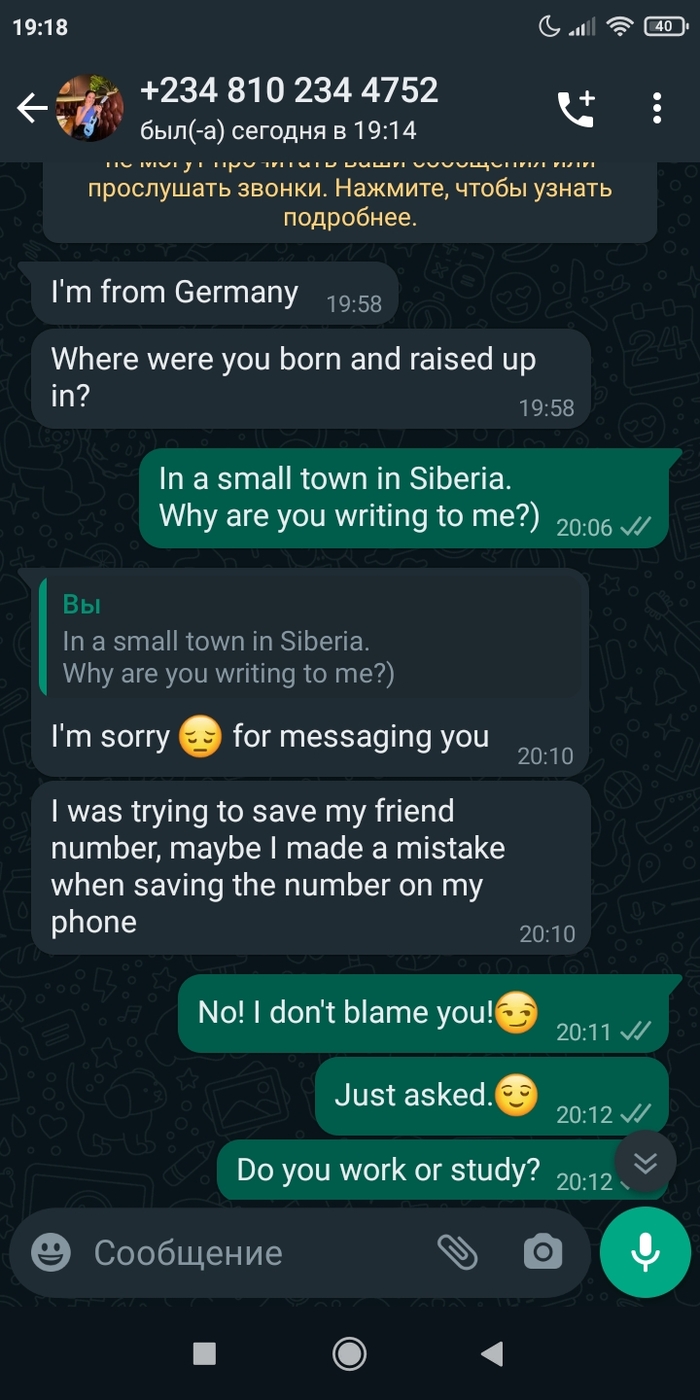Tap the last-seen status under the number

278,130
